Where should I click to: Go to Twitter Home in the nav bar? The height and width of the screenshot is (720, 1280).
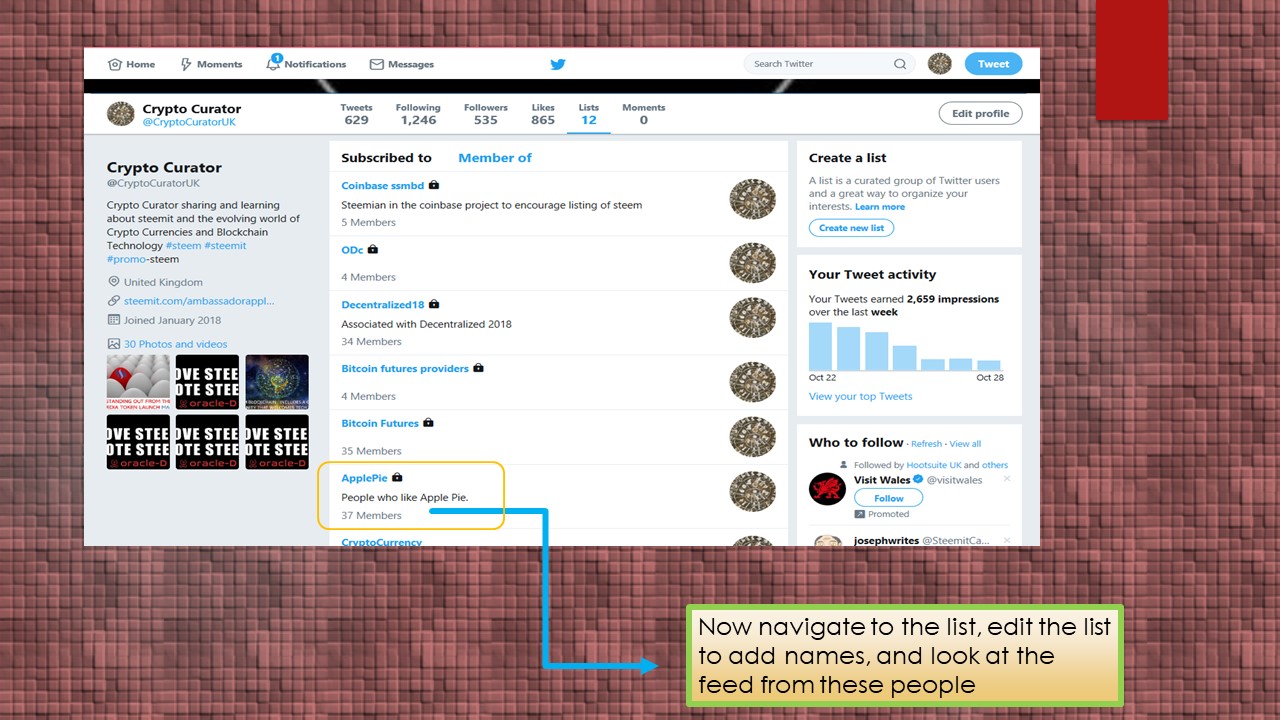131,64
